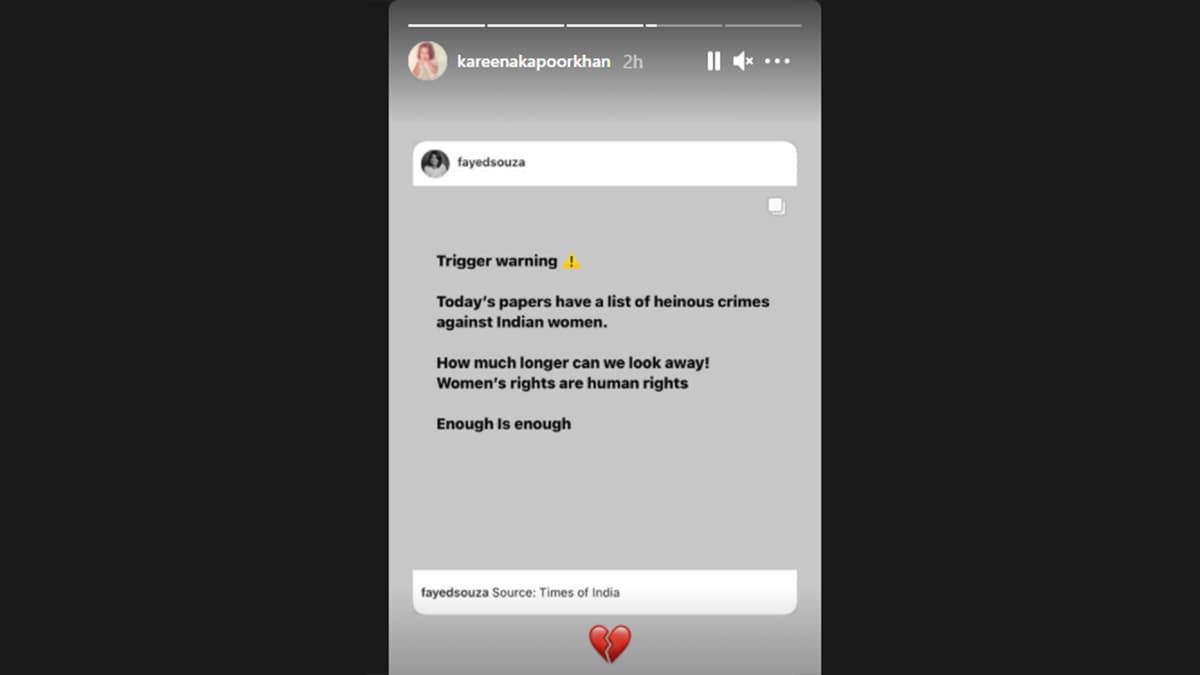Pause the story playback
The width and height of the screenshot is (1200, 675).
[x=713, y=61]
